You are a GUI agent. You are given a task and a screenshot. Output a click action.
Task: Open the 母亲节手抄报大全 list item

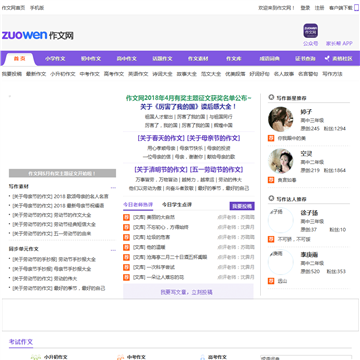pyautogui.click(x=72, y=269)
